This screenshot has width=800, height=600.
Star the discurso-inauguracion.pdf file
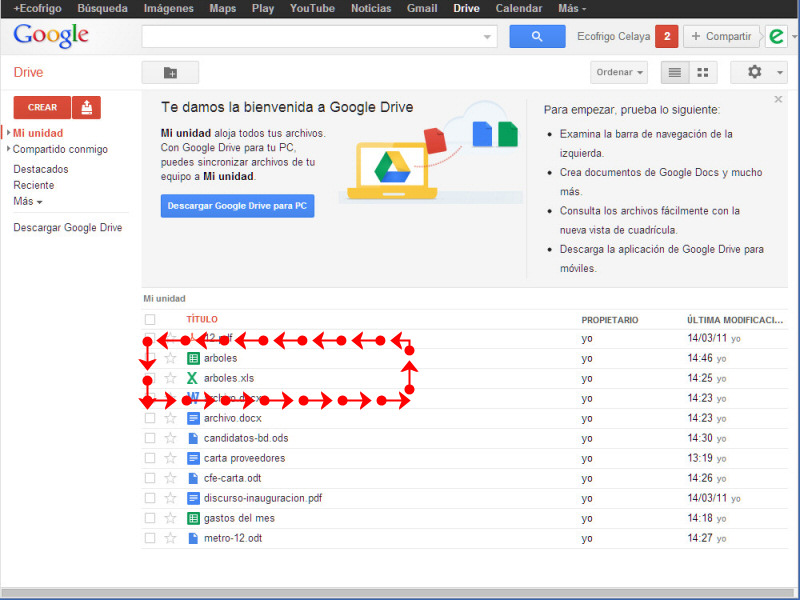170,498
